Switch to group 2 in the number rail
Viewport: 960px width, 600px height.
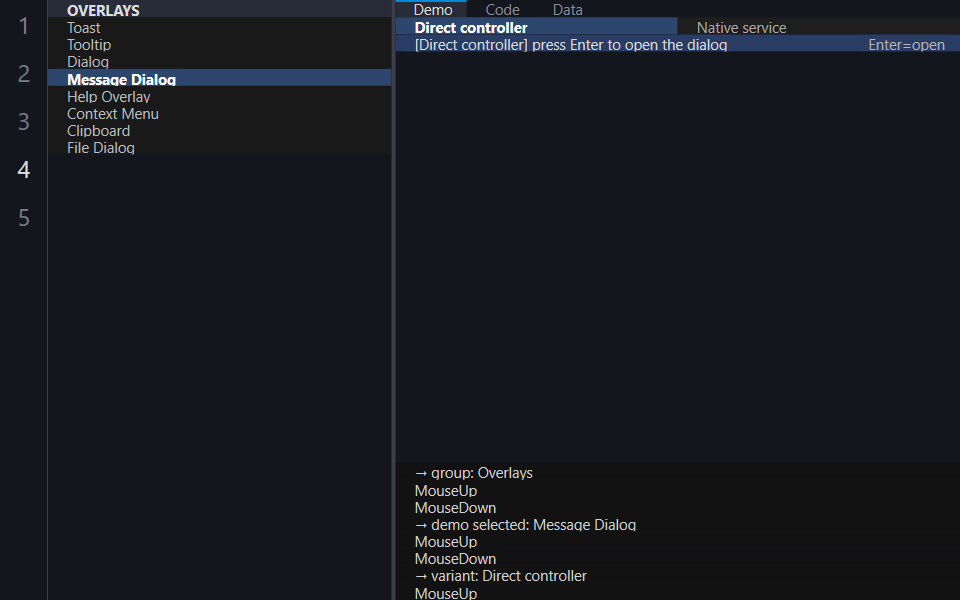[x=24, y=73]
